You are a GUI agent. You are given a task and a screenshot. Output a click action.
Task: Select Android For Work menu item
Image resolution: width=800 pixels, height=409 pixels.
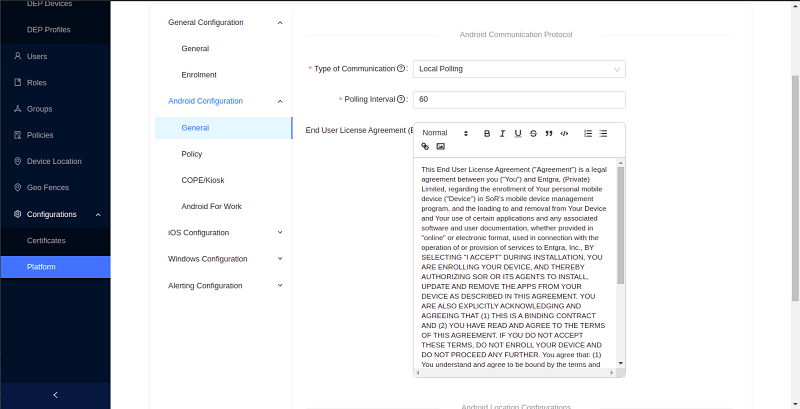click(211, 206)
